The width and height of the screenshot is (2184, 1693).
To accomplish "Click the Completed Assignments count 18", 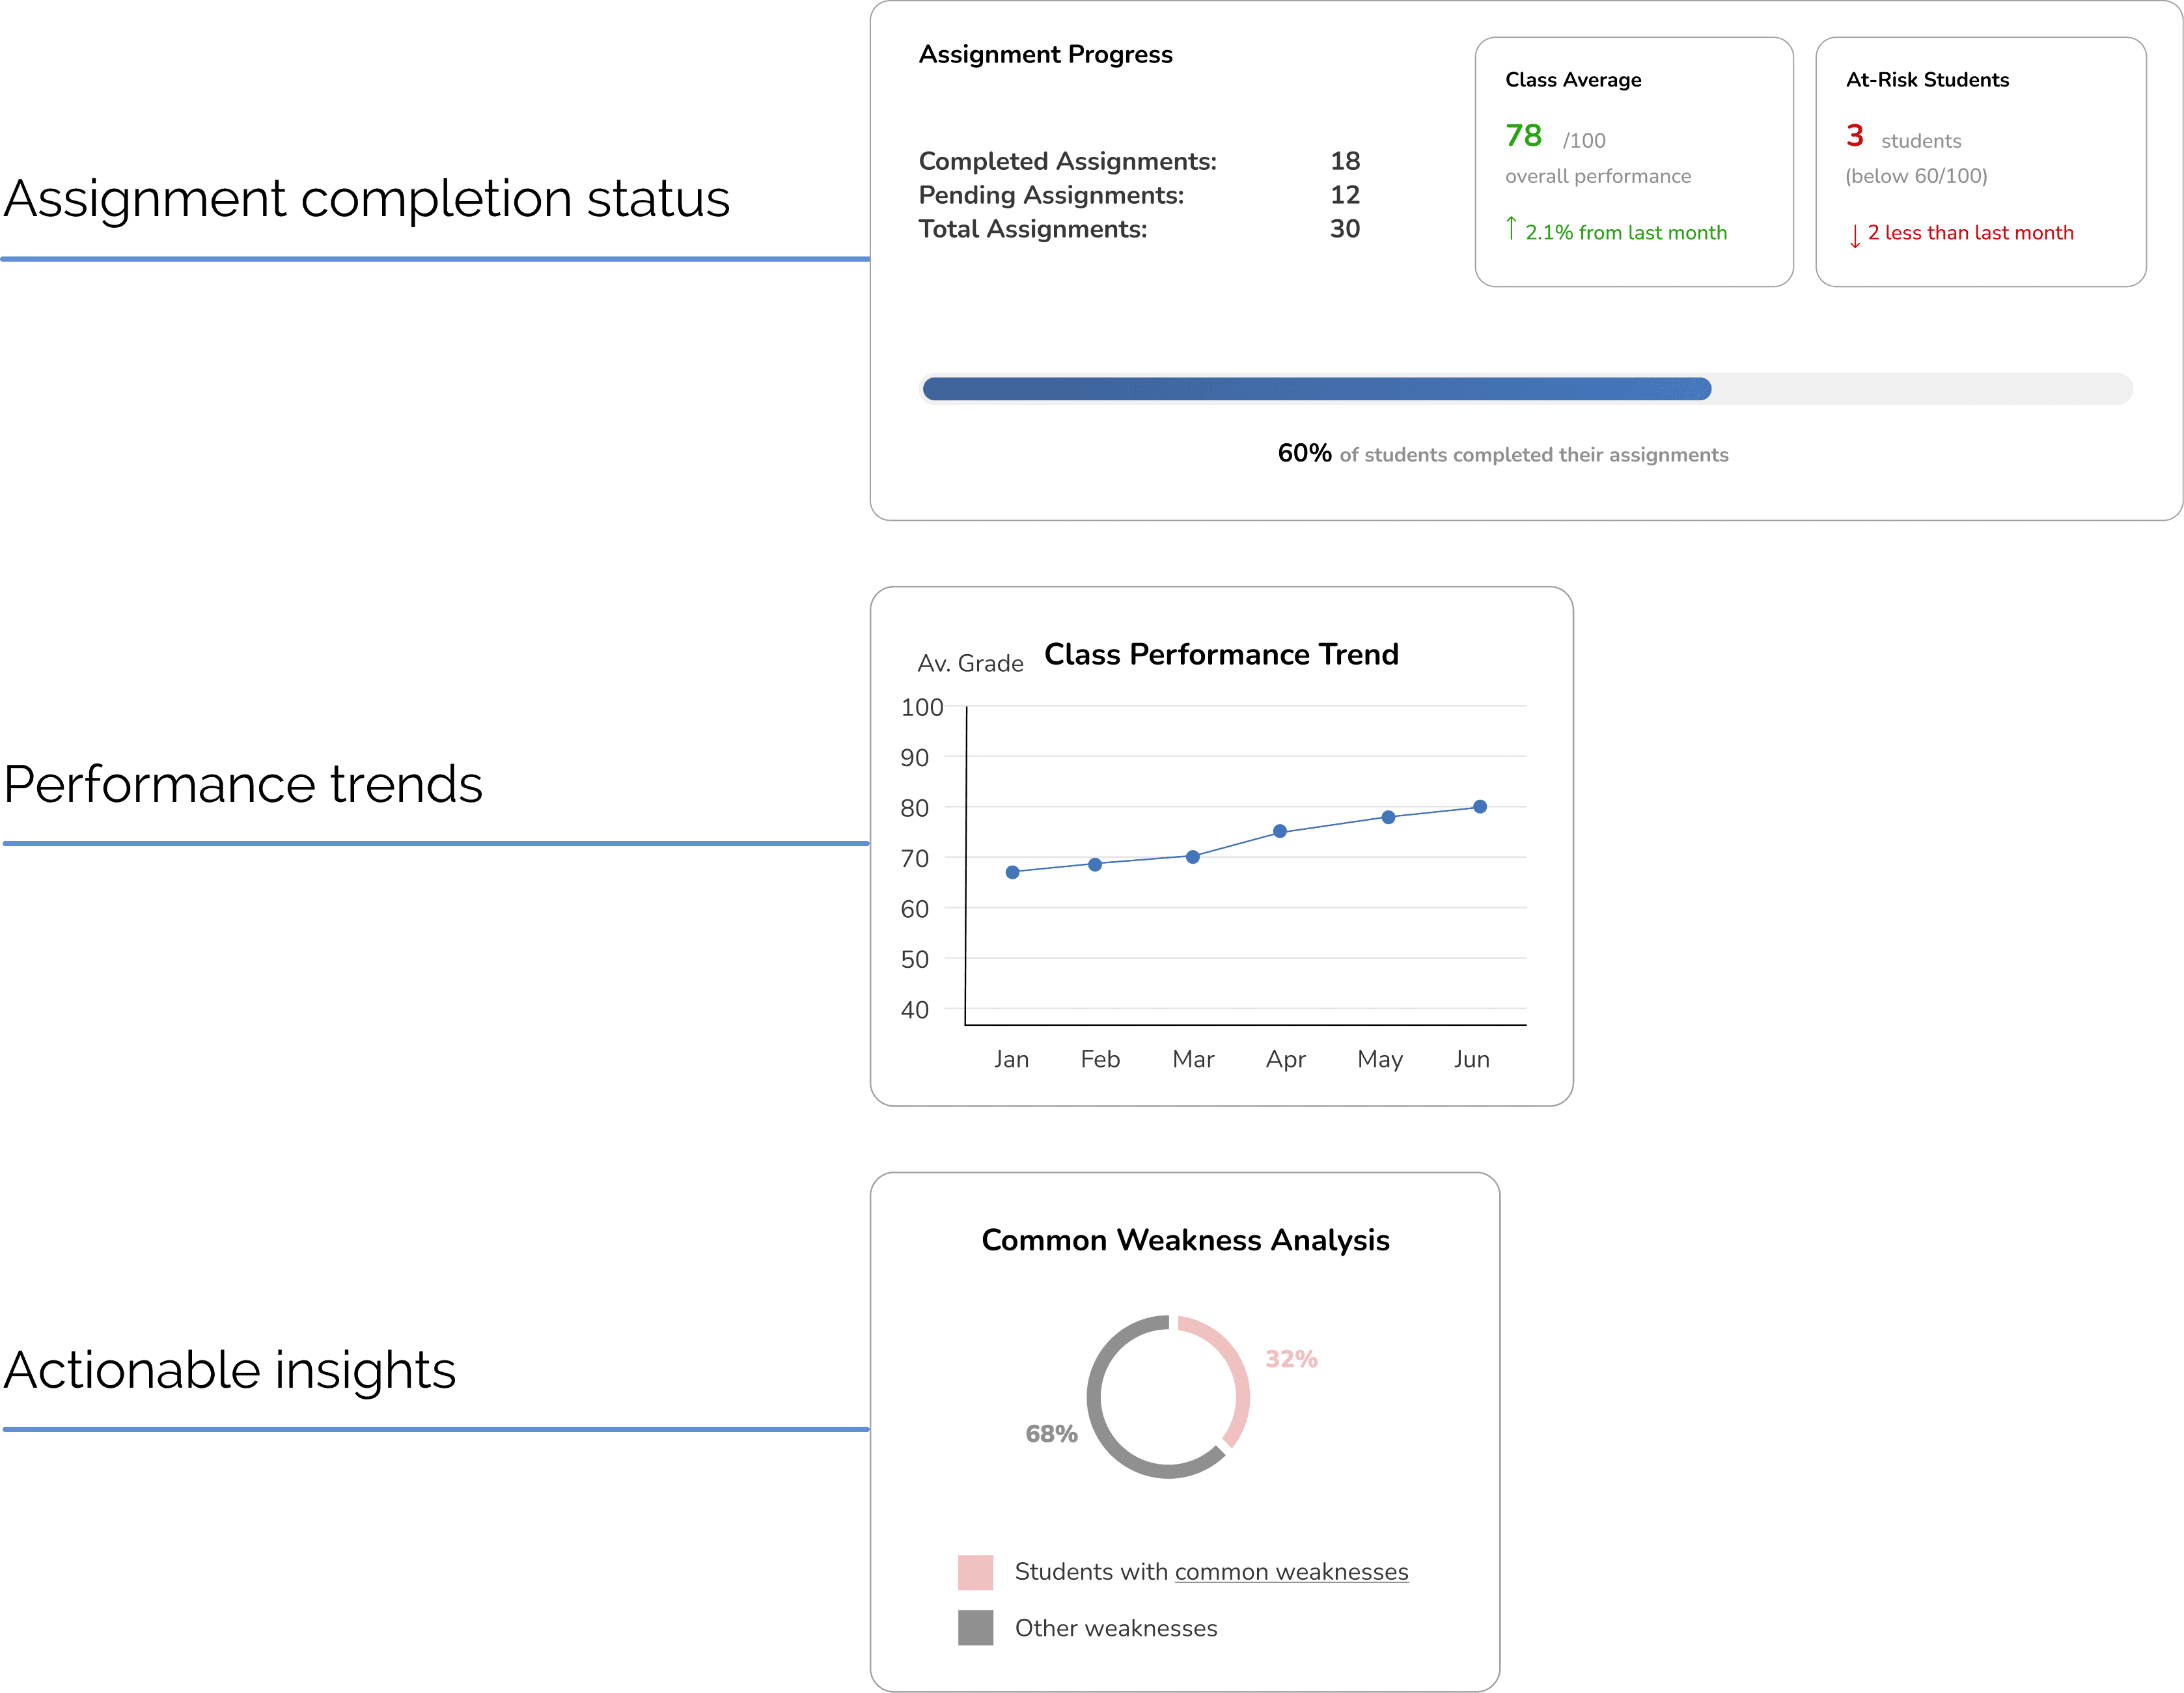I will [x=1345, y=161].
